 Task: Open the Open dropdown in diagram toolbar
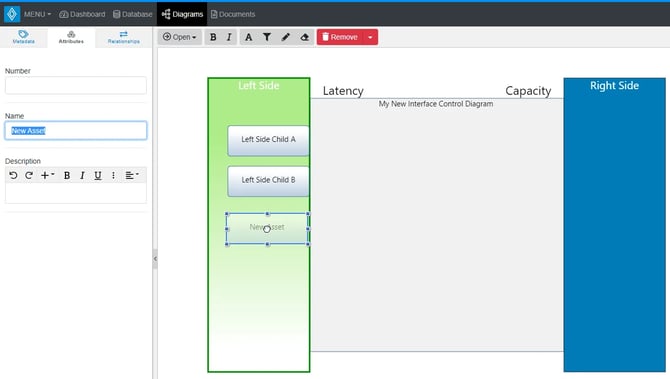179,37
